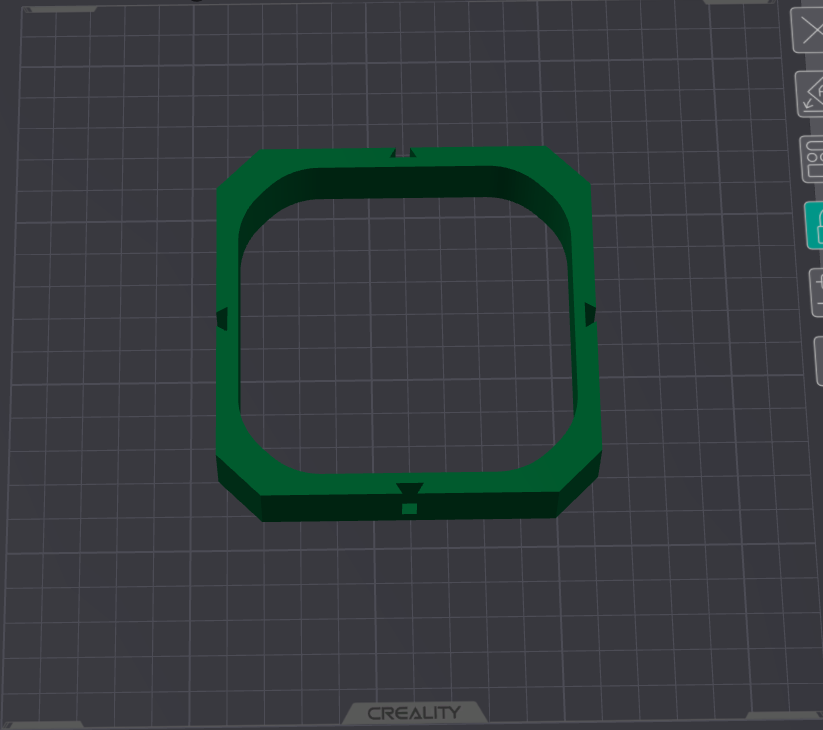Click the dark notch on the frame's left side
823x730 pixels.
[222, 319]
